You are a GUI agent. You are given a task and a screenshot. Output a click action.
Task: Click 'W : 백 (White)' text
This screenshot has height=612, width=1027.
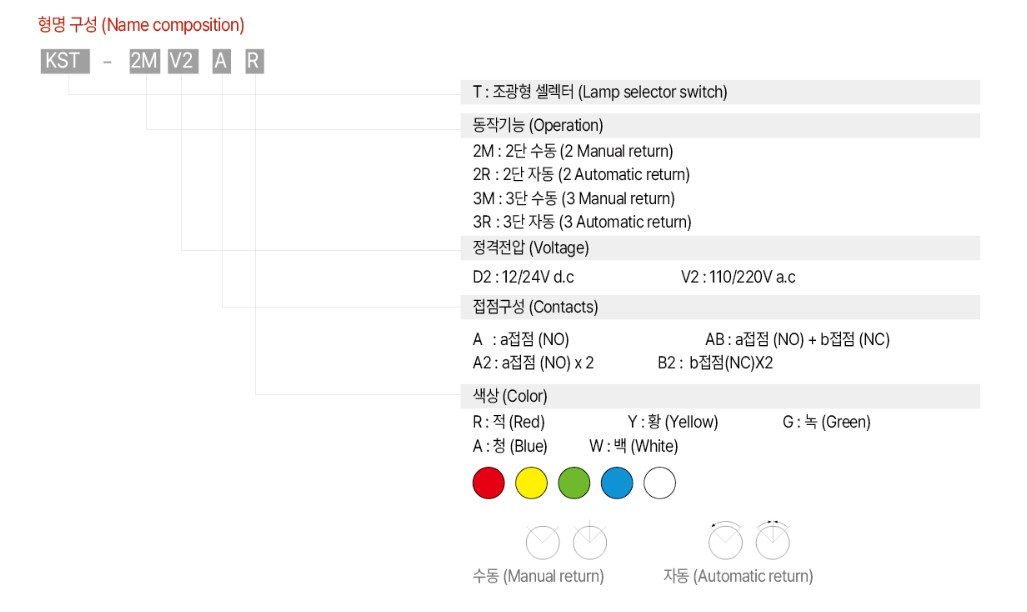(633, 446)
